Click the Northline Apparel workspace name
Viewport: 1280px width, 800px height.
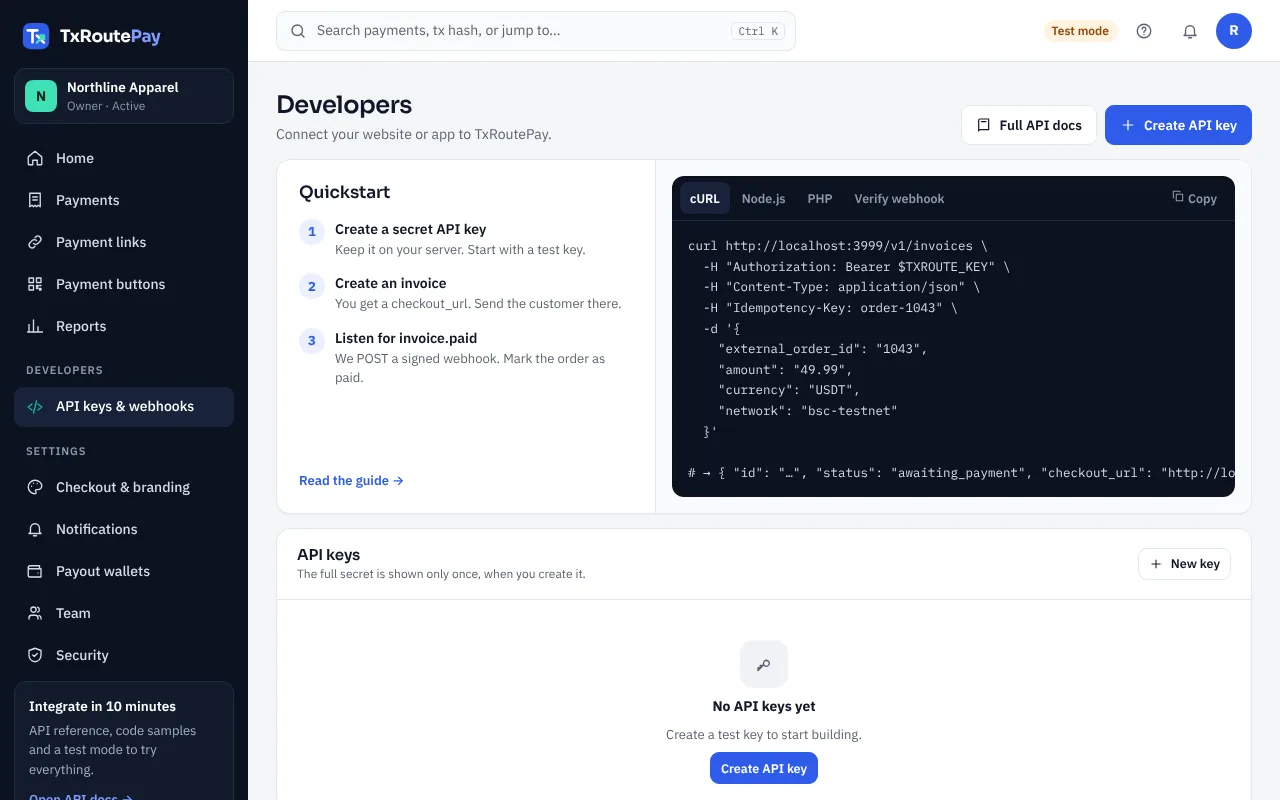[x=123, y=87]
